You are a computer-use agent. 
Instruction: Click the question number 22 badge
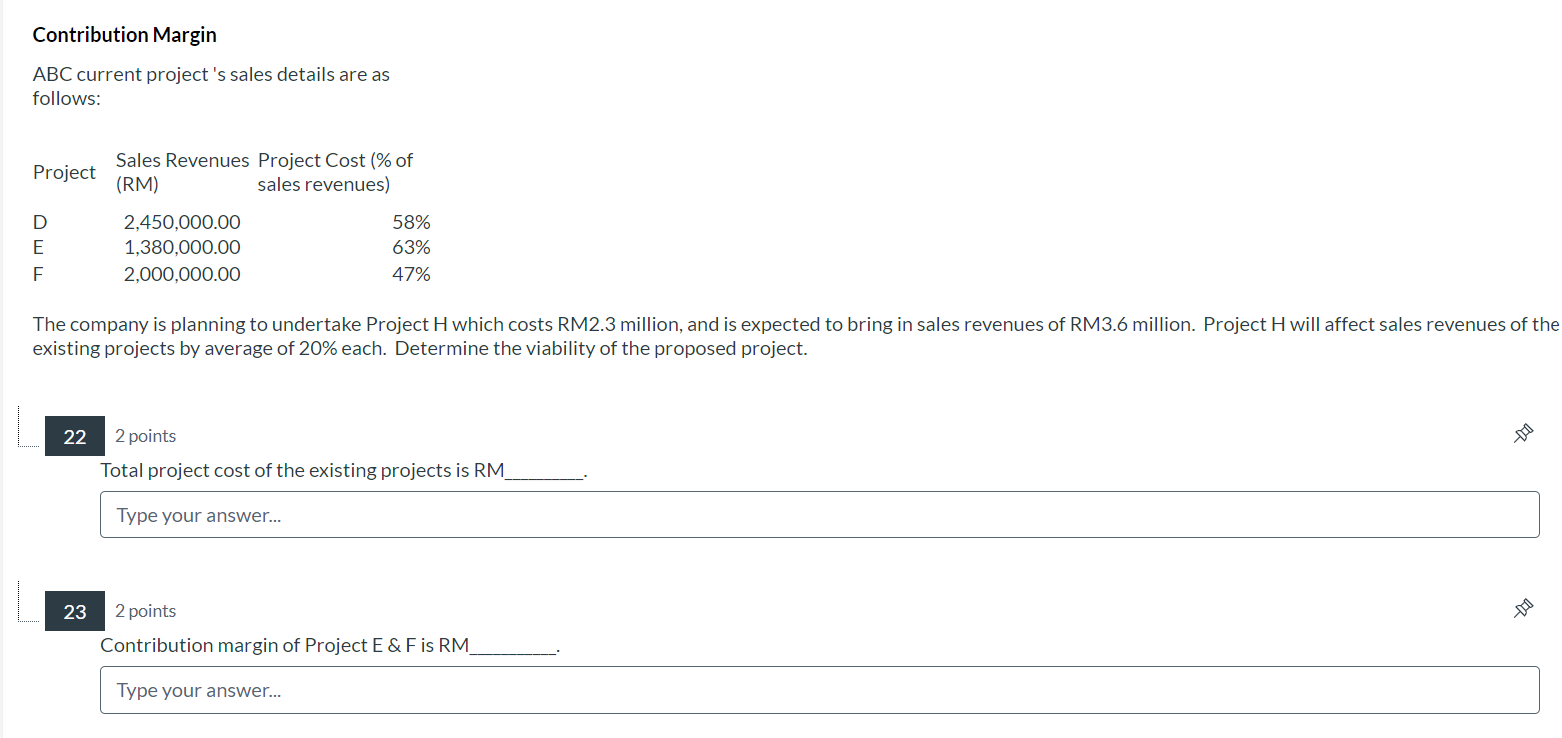click(x=74, y=436)
